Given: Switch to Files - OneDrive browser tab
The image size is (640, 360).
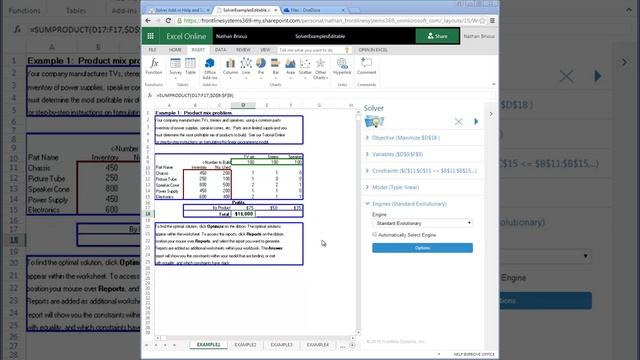Looking at the screenshot, I should [x=313, y=10].
